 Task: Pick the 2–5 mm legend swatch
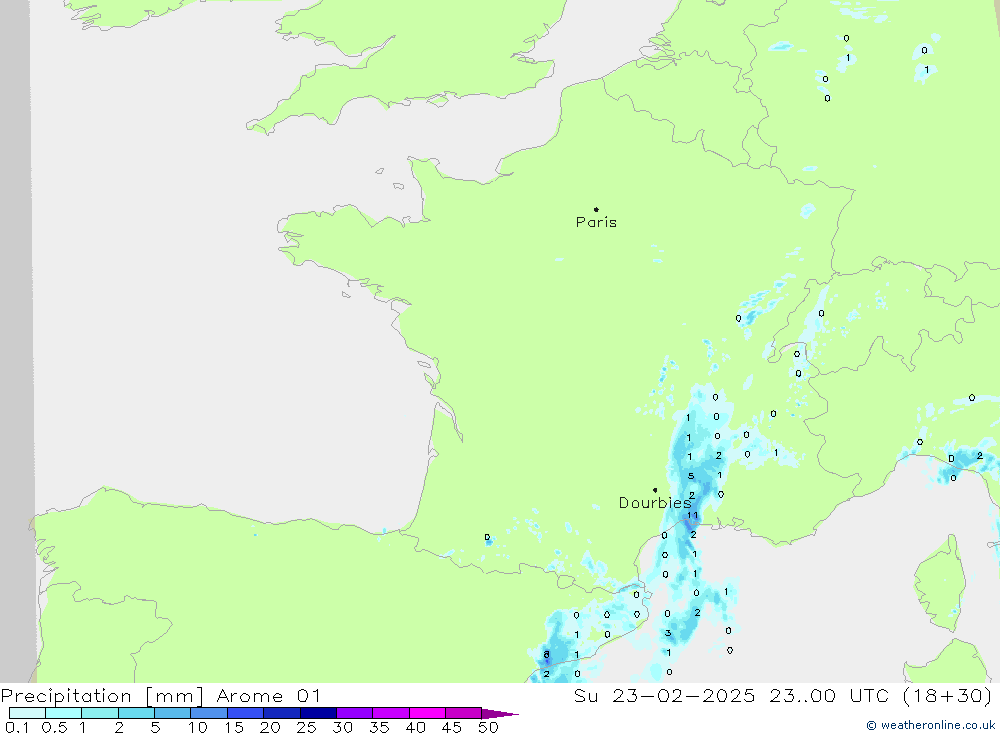point(136,713)
